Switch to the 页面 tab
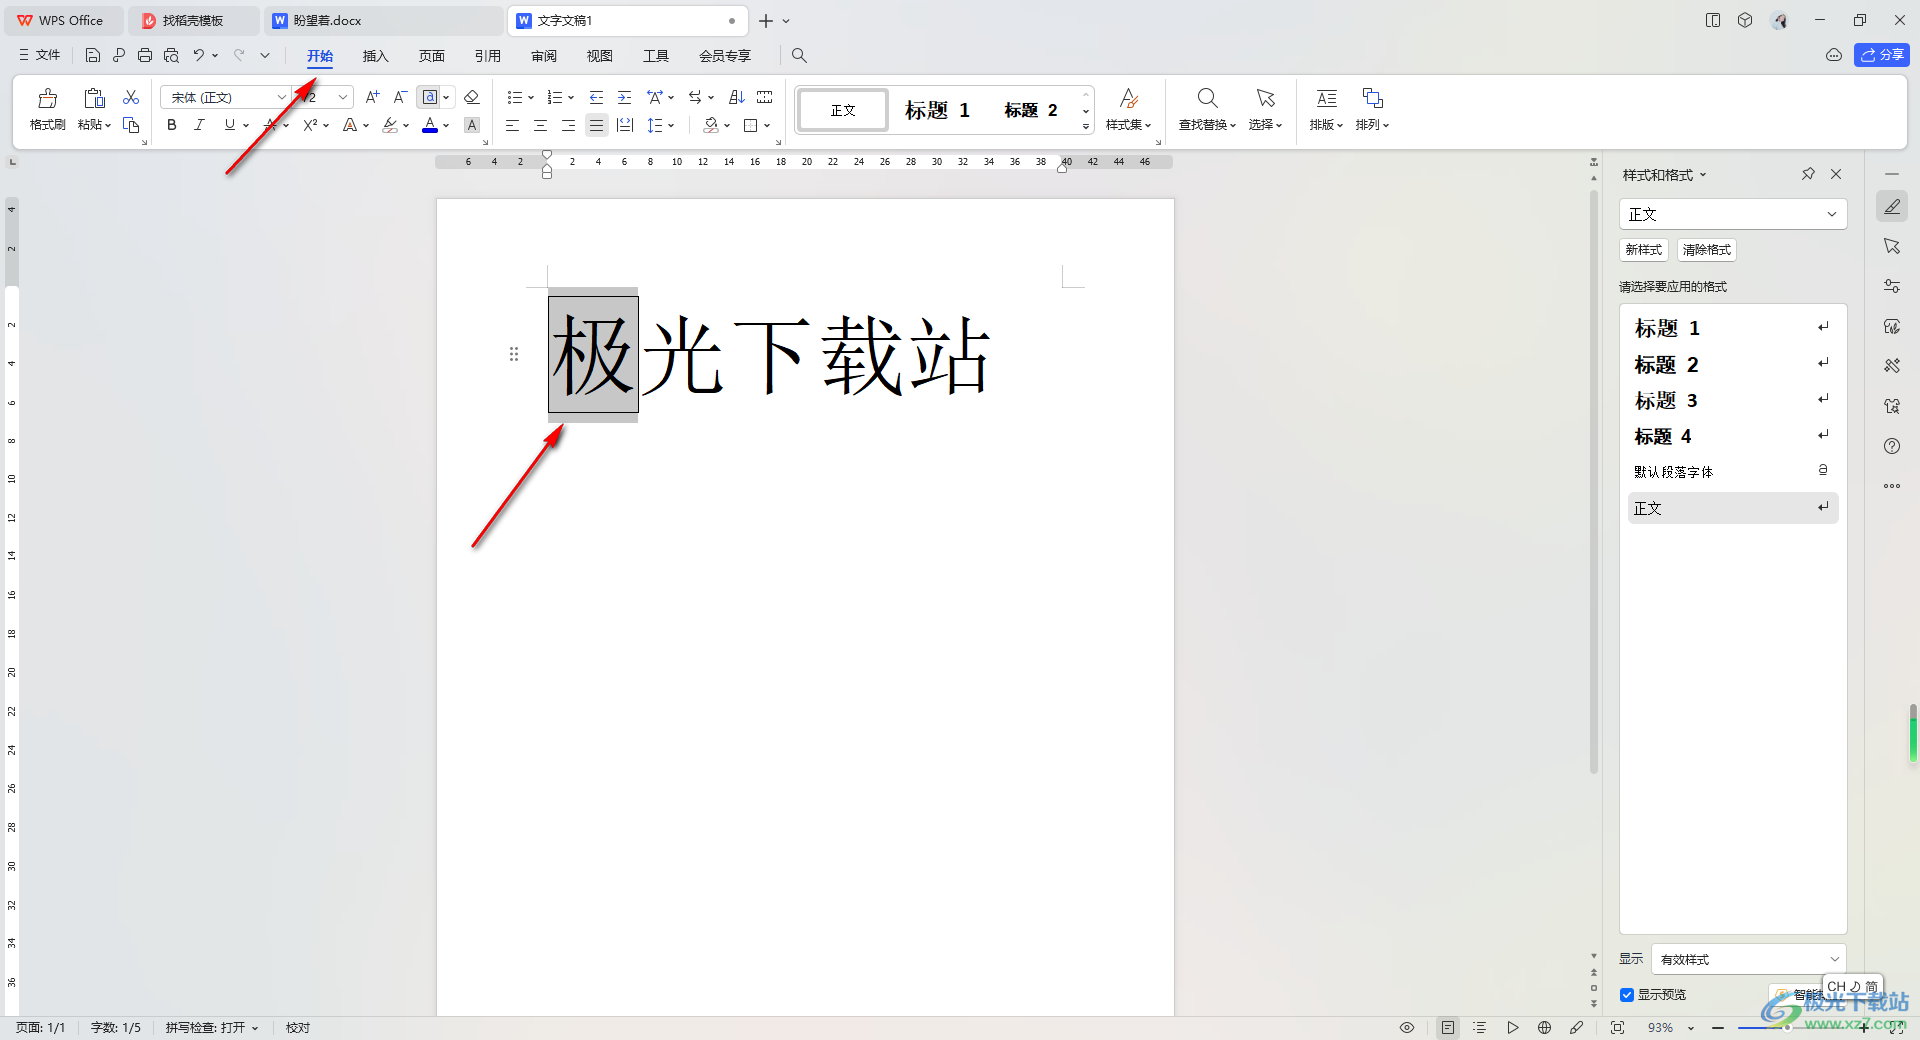The width and height of the screenshot is (1920, 1040). pyautogui.click(x=431, y=55)
